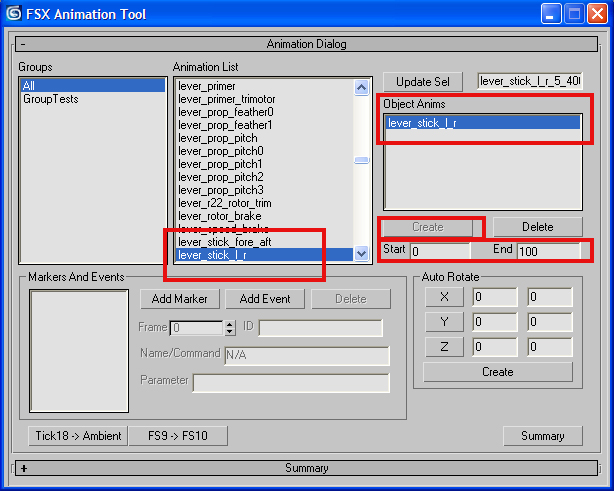Click Create below Object Anims

tap(428, 227)
